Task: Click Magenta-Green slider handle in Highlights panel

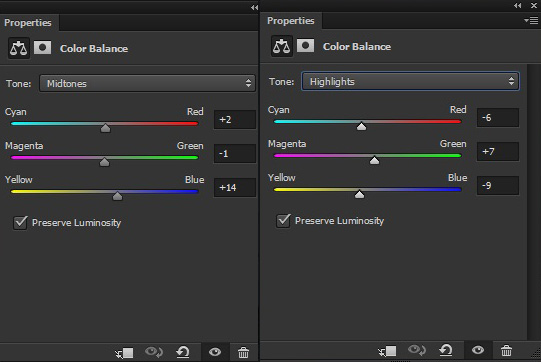Action: click(x=374, y=160)
